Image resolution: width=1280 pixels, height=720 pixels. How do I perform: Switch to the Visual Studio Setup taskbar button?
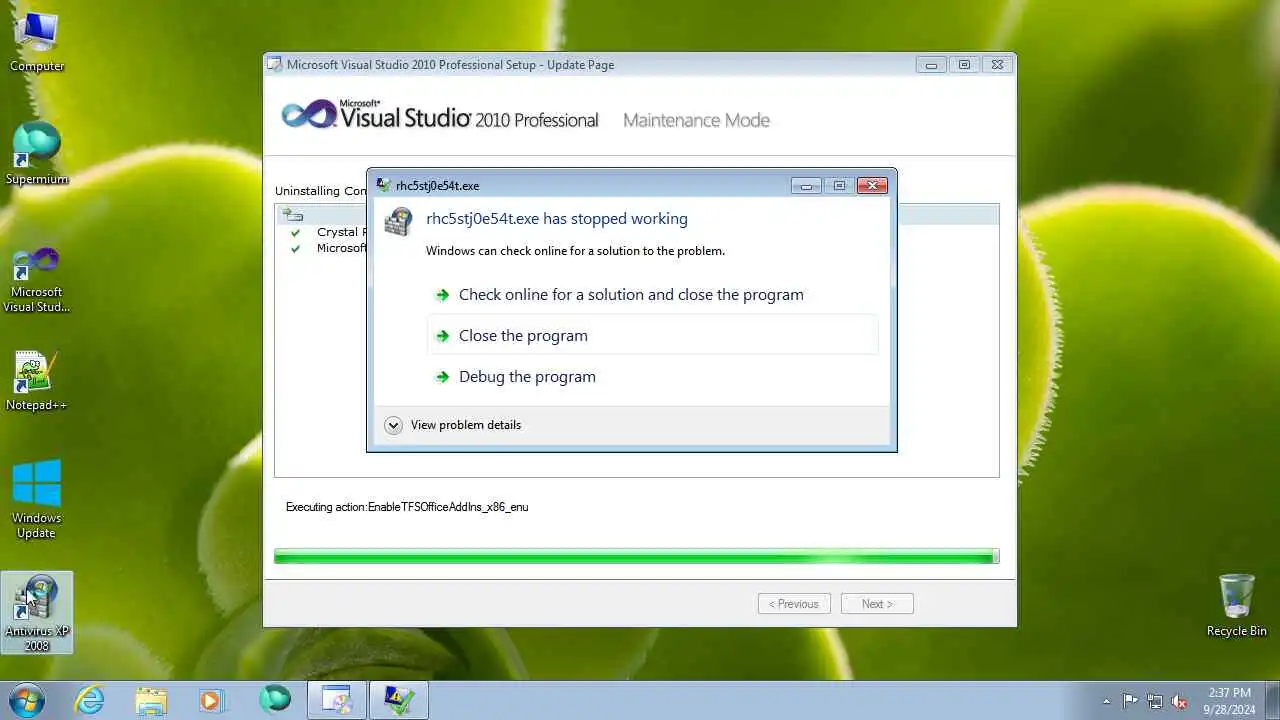click(x=337, y=699)
